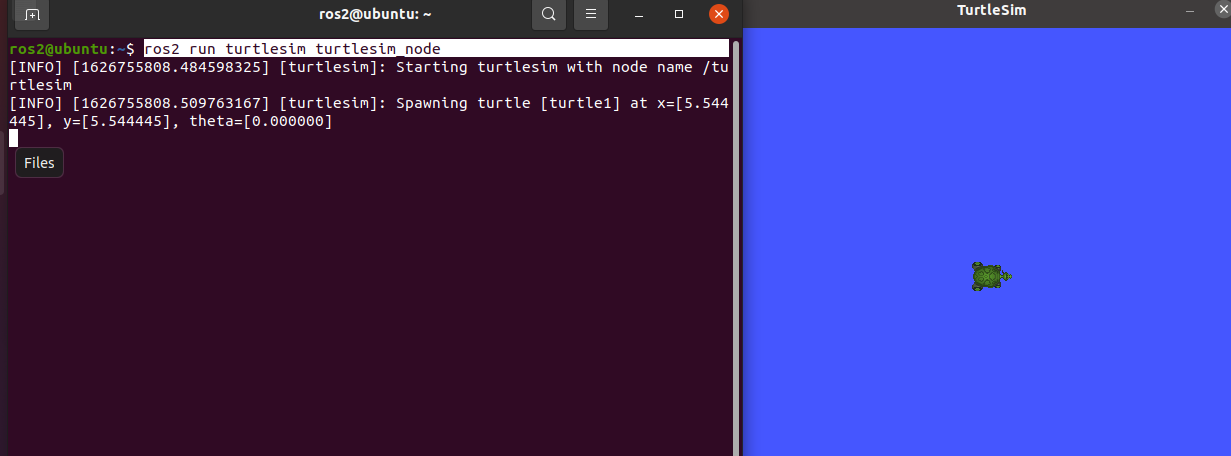
Task: Click the TurtleSim title bar text
Action: (991, 10)
